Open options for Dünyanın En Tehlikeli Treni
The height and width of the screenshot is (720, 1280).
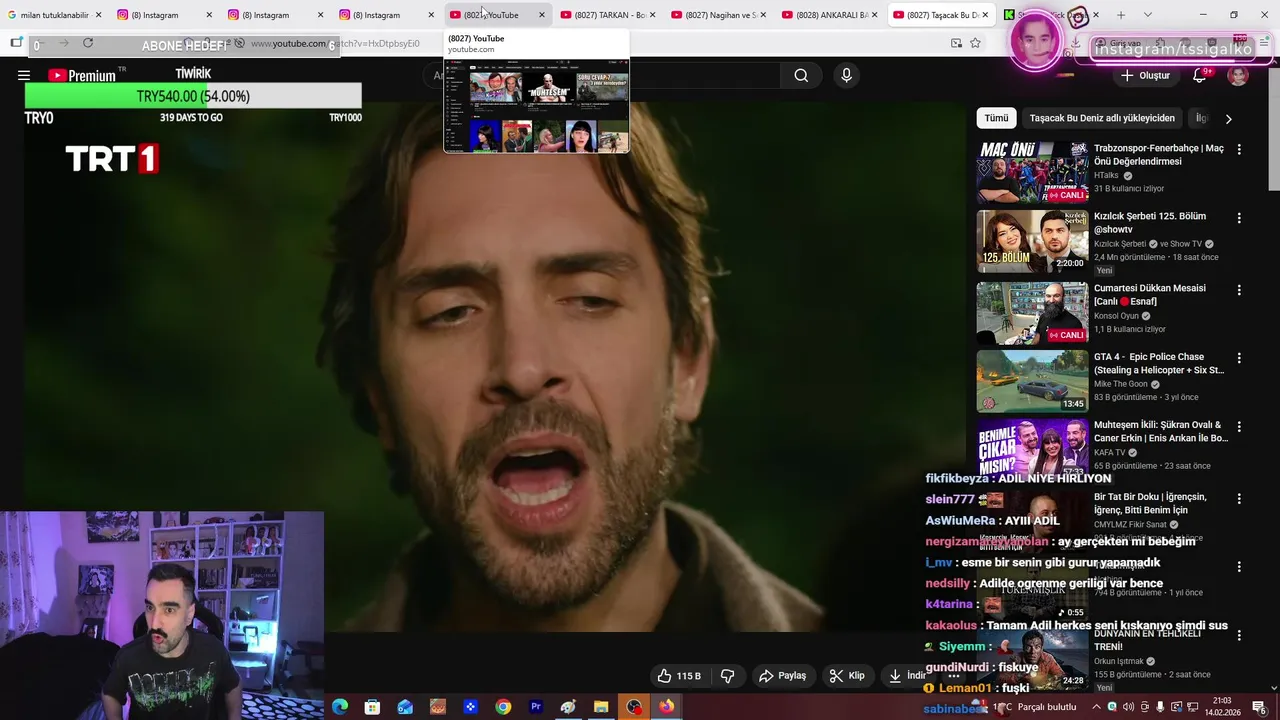[x=1239, y=635]
